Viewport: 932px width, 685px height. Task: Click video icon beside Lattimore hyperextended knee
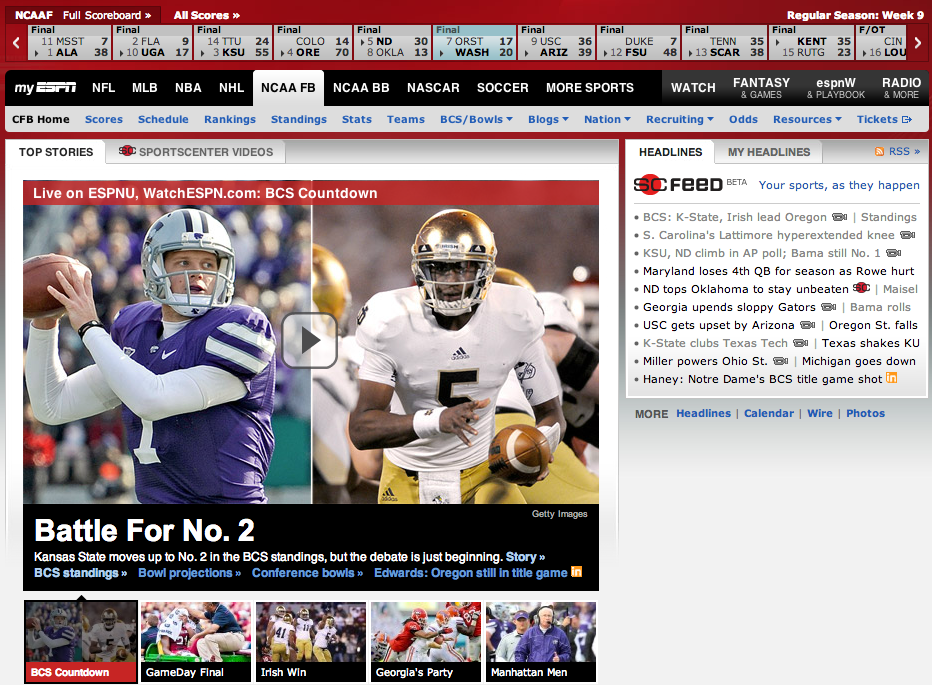(907, 235)
